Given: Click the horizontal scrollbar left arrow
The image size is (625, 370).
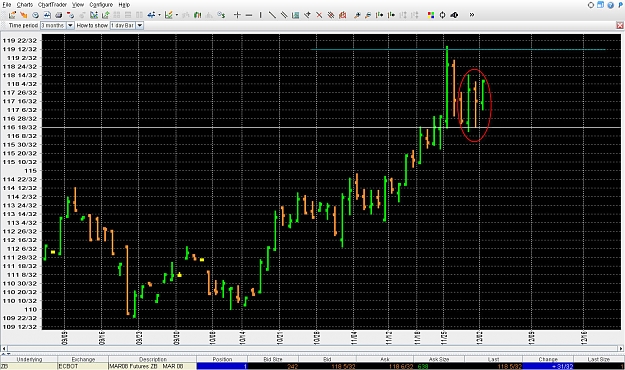Looking at the screenshot, I should tap(4, 348).
